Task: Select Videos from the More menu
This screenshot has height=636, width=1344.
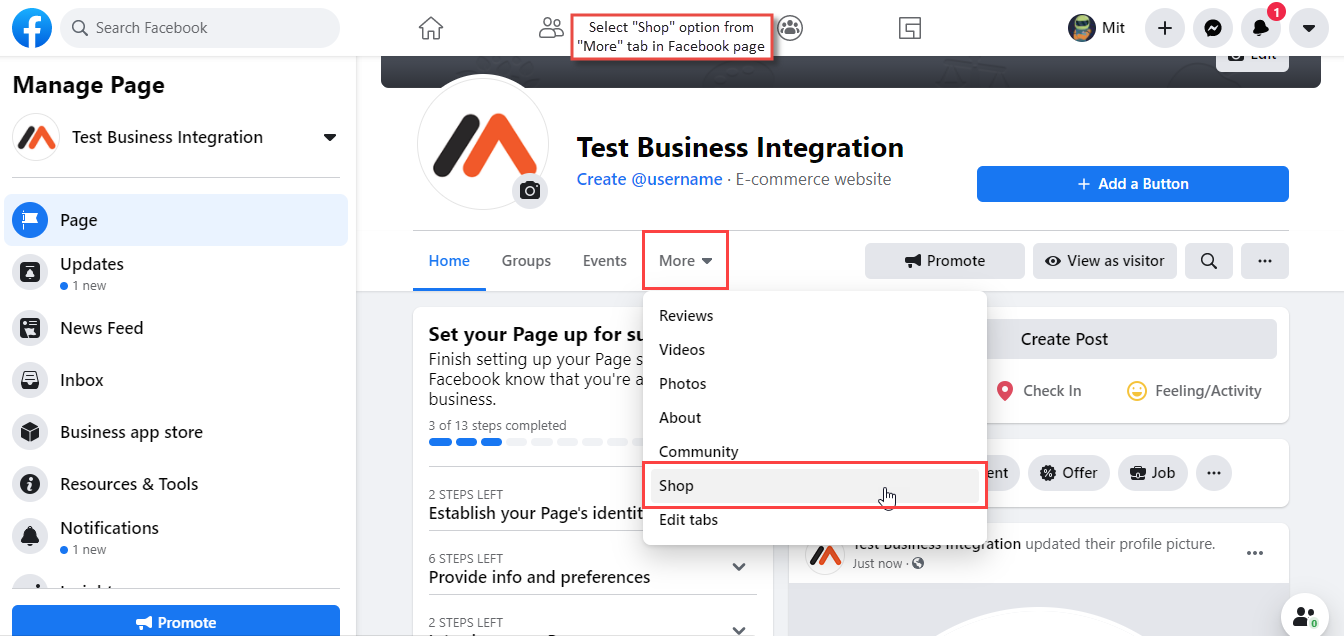Action: click(814, 350)
